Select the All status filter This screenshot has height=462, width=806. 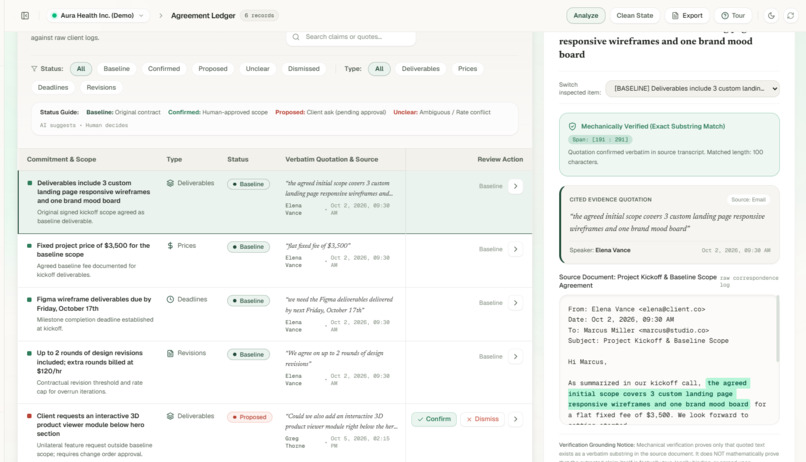(81, 68)
